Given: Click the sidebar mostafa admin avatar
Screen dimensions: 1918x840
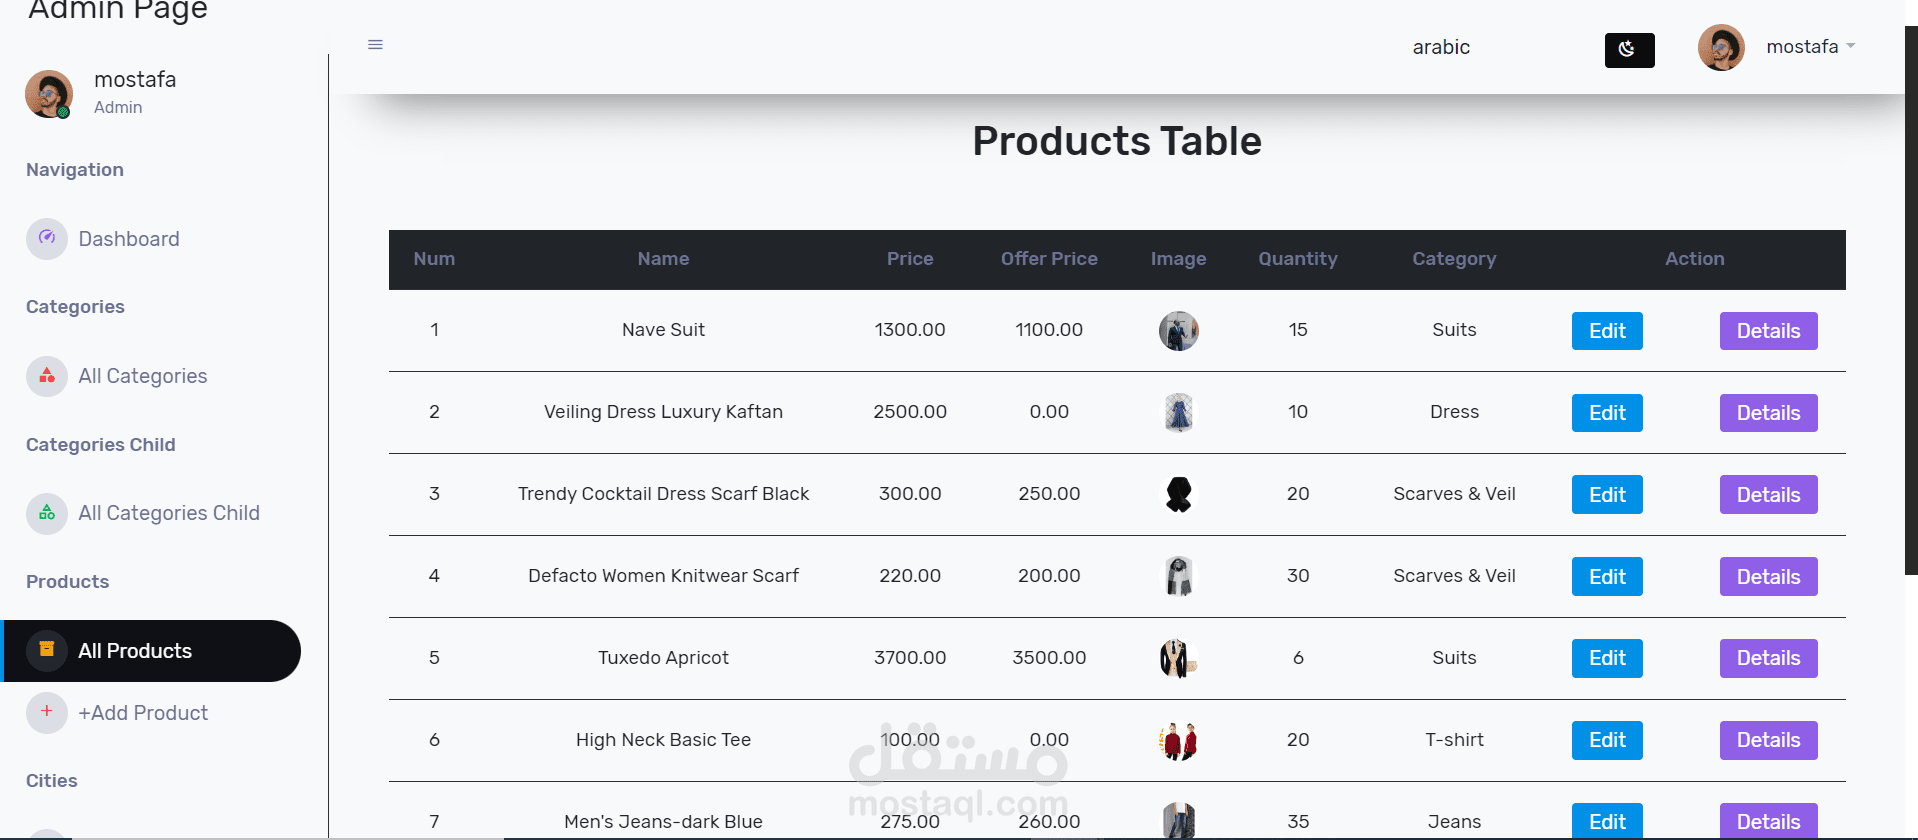Looking at the screenshot, I should click(48, 94).
